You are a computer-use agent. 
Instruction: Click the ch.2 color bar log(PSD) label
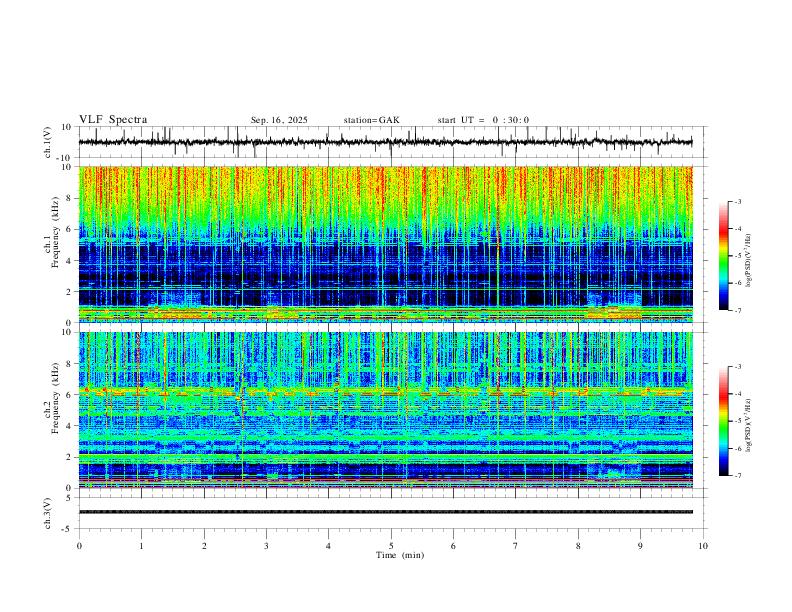pyautogui.click(x=749, y=425)
